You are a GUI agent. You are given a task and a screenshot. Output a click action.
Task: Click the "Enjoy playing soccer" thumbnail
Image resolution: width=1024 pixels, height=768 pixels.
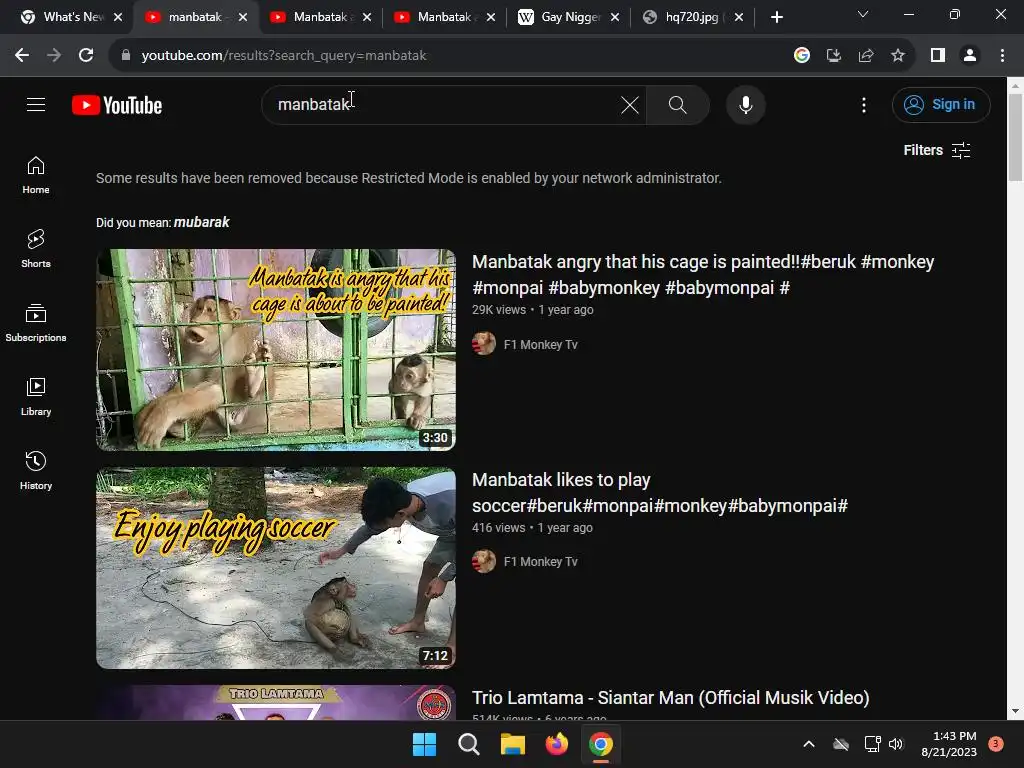click(276, 568)
